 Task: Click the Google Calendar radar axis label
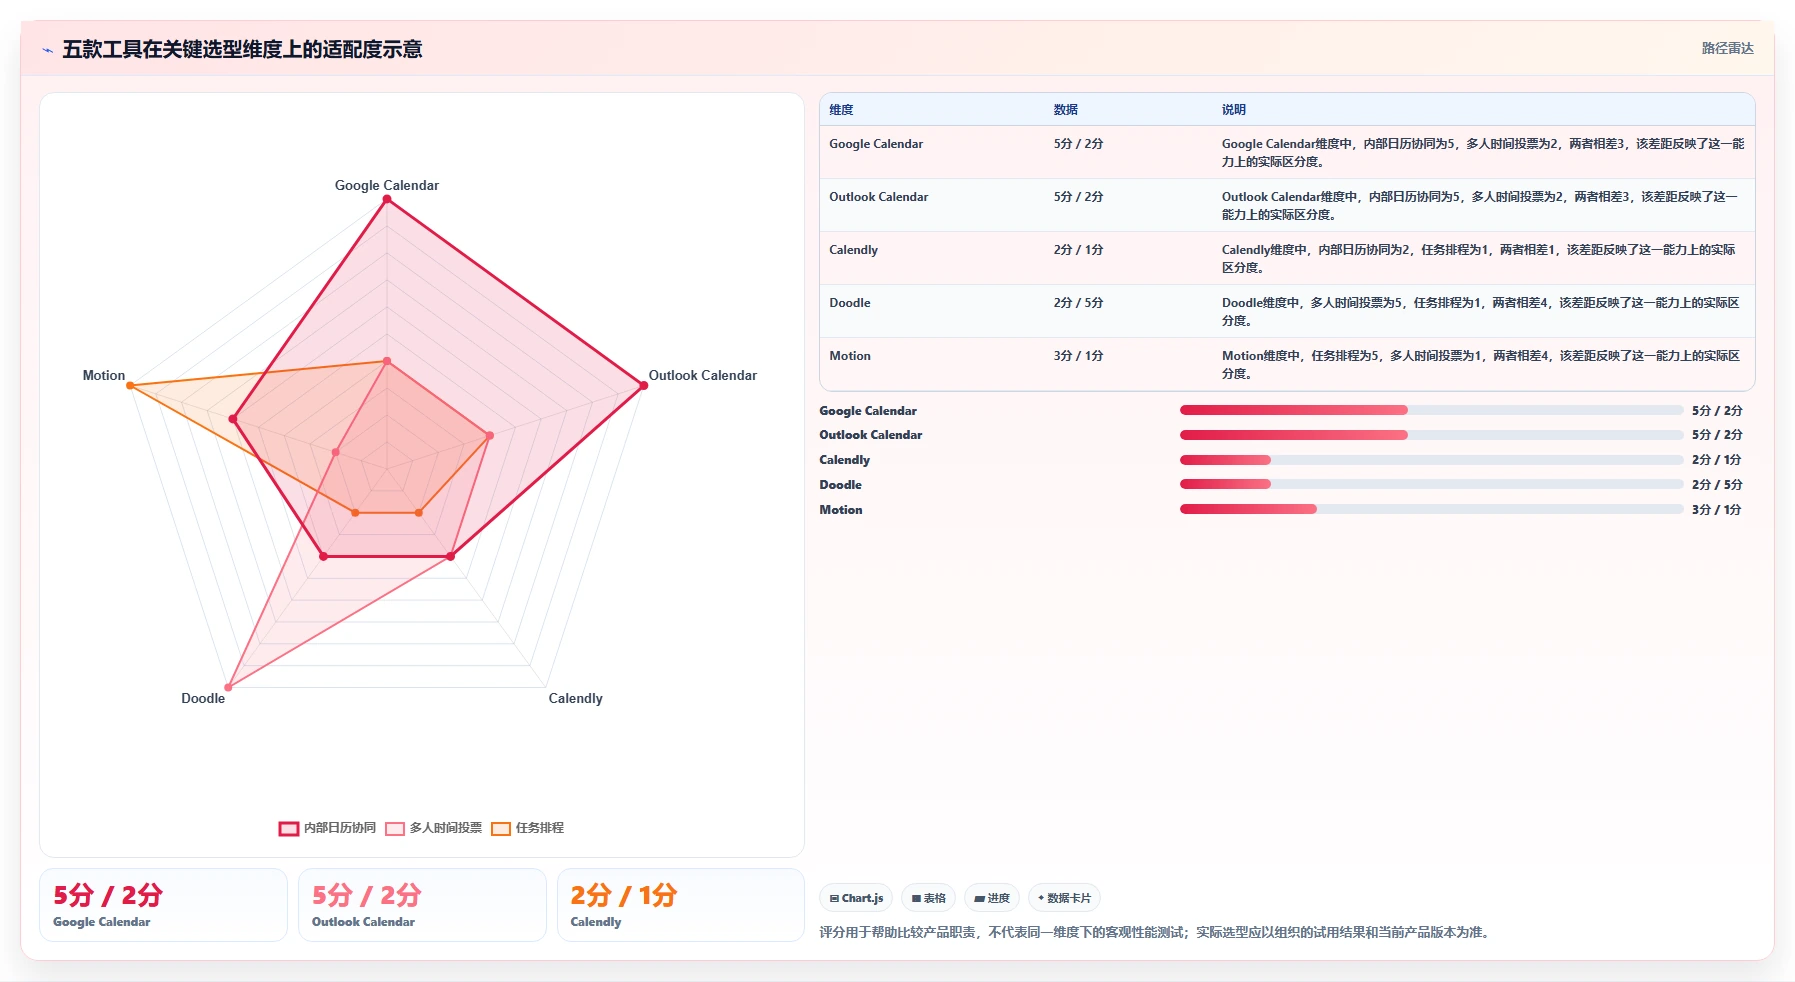pyautogui.click(x=387, y=185)
